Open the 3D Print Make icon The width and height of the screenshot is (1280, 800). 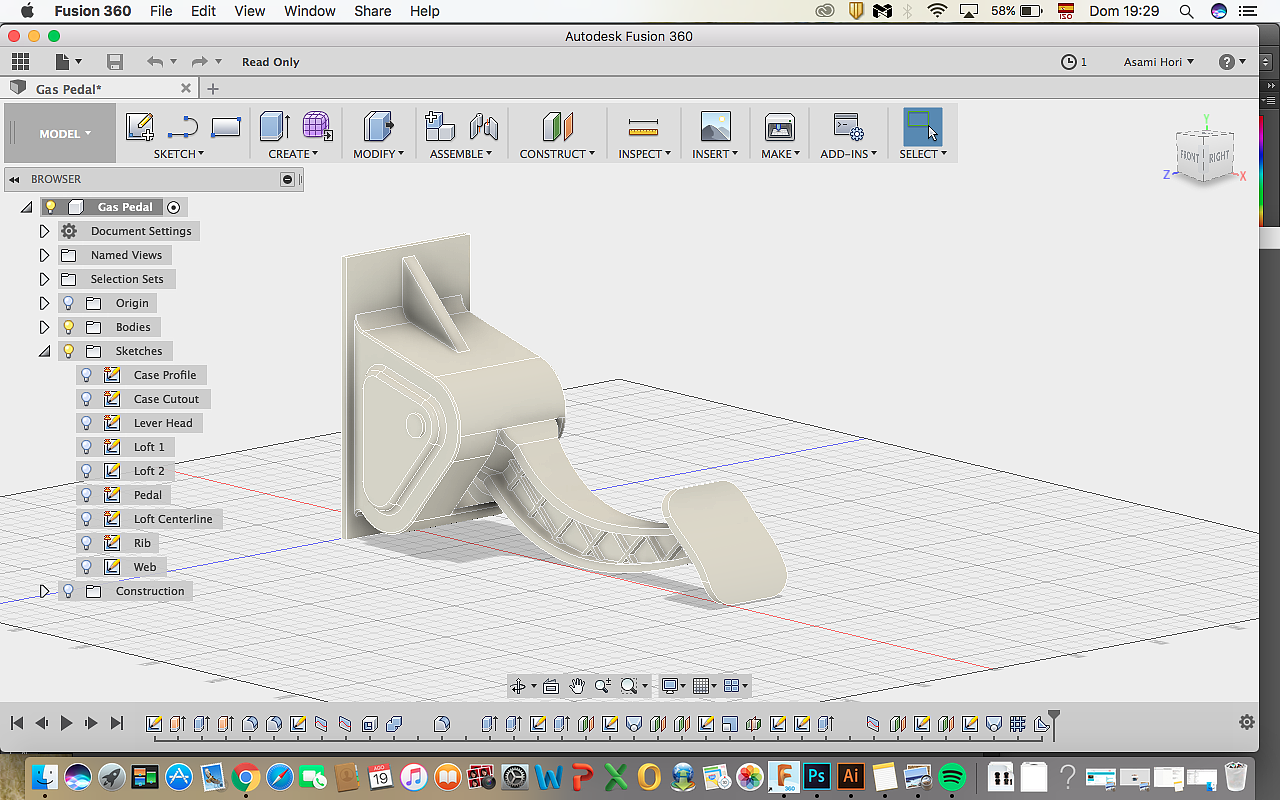coord(779,127)
